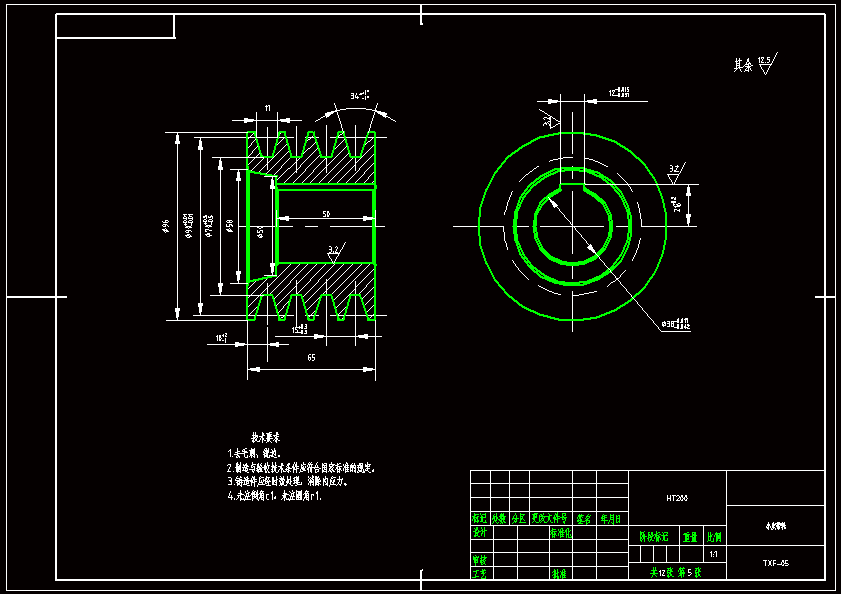Viewport: 841px width, 594px height.
Task: Click the '3.2' roughness symbol inside bore section
Action: (x=335, y=252)
